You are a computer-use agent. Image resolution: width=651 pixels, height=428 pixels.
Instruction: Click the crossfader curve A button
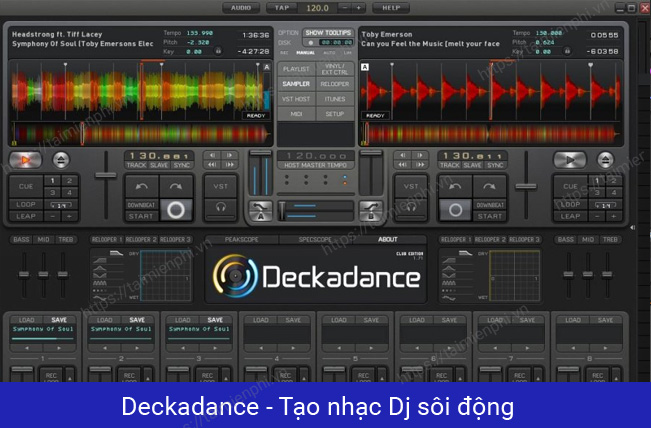(x=261, y=211)
